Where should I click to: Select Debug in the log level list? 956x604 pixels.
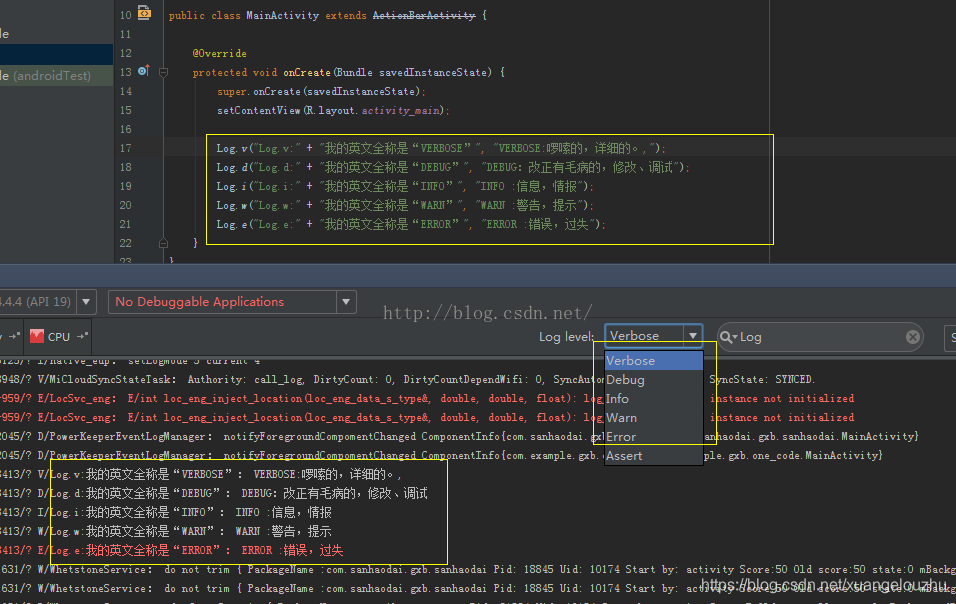[x=654, y=380]
